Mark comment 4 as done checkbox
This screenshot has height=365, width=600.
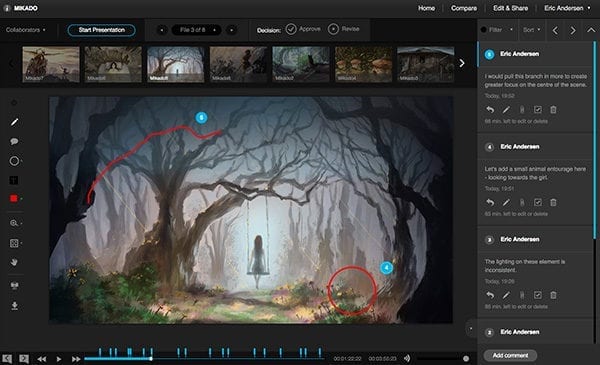click(538, 202)
